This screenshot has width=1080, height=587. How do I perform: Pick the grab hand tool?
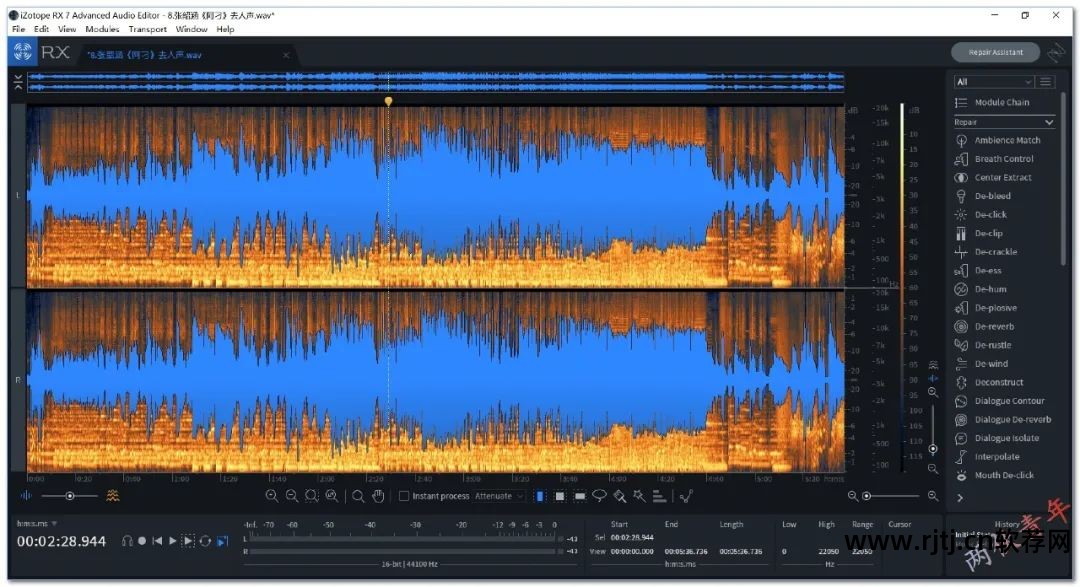[x=378, y=496]
